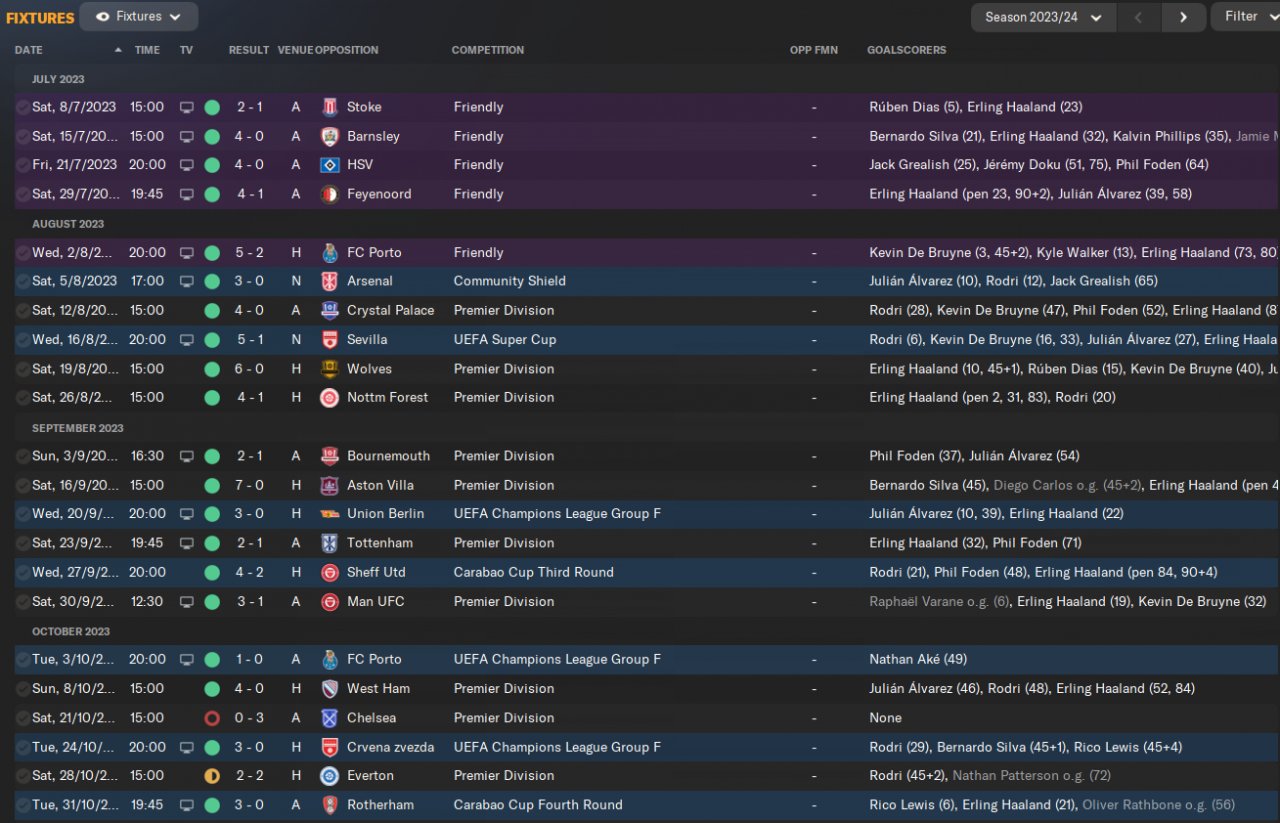Sort by the OPPOSITION column header
Screen dimensions: 1280x823
(347, 50)
